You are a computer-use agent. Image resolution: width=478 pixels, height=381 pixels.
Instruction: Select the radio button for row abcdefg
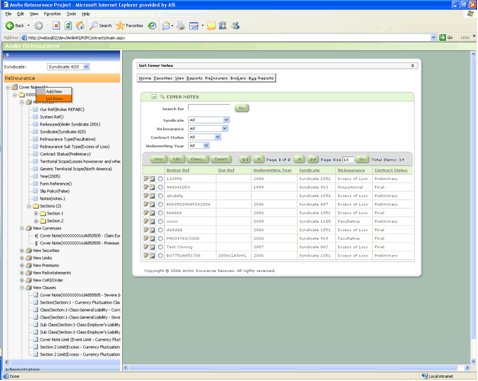tap(160, 196)
